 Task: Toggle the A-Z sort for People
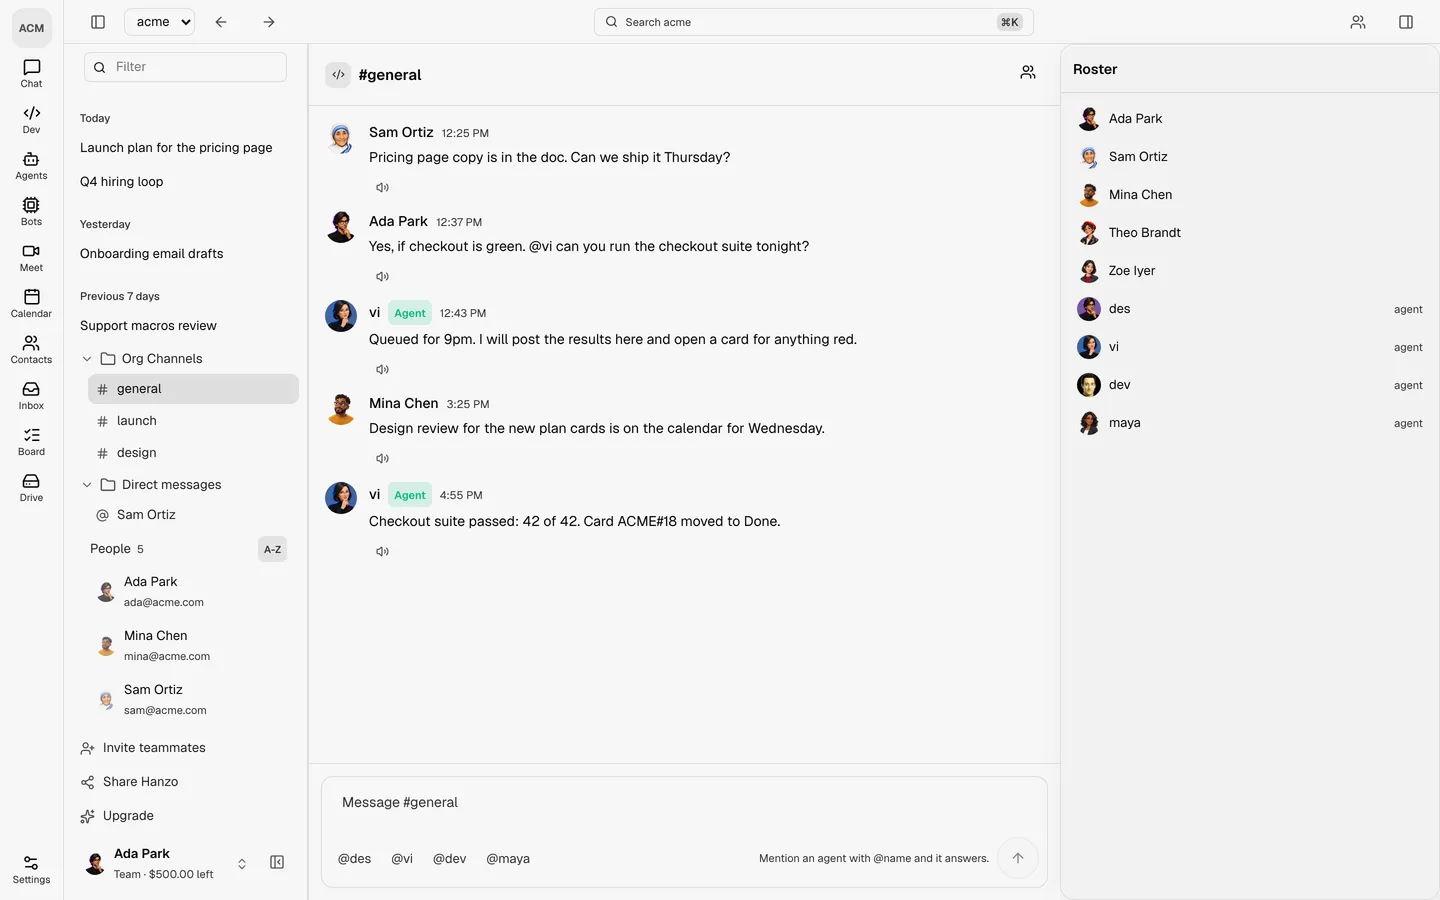(x=272, y=549)
